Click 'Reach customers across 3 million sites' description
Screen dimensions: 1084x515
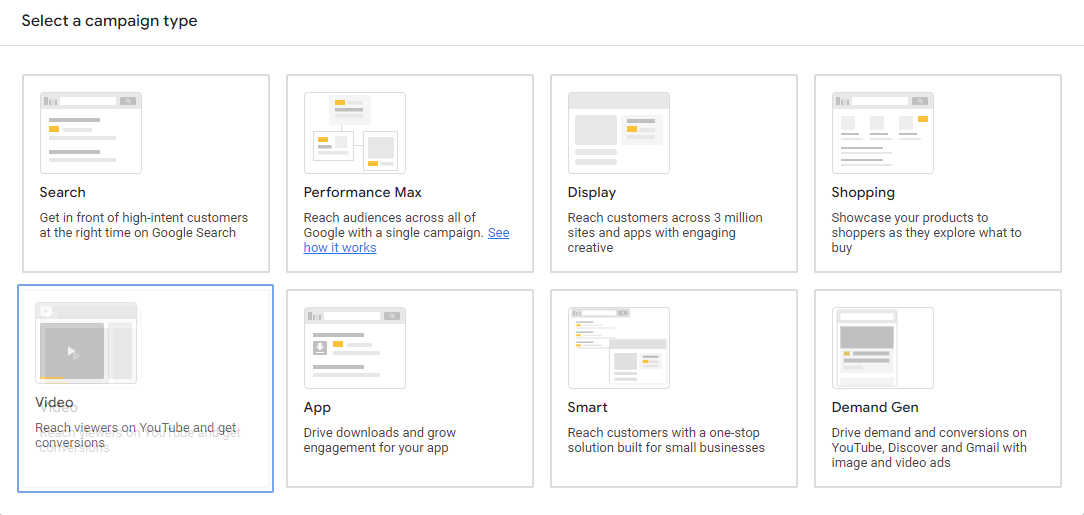pyautogui.click(x=665, y=232)
